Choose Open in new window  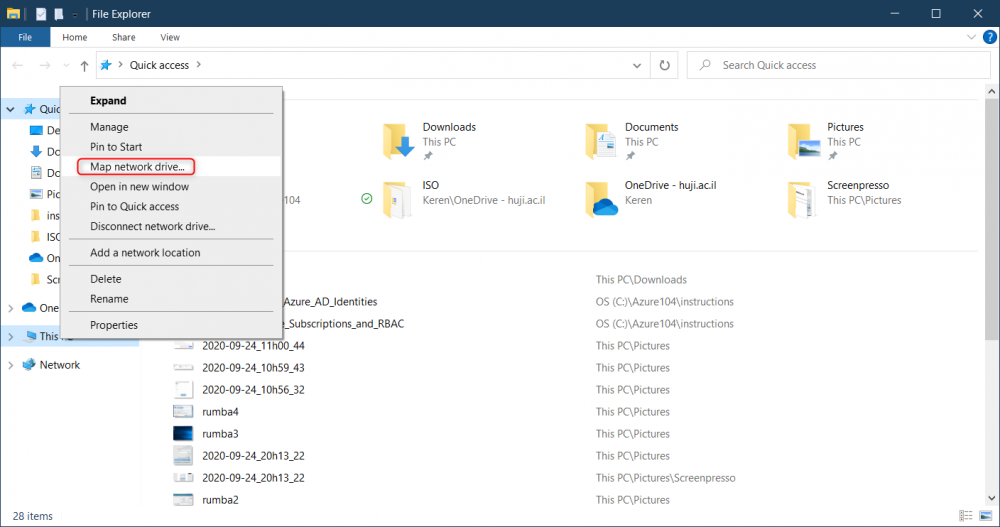(x=139, y=186)
